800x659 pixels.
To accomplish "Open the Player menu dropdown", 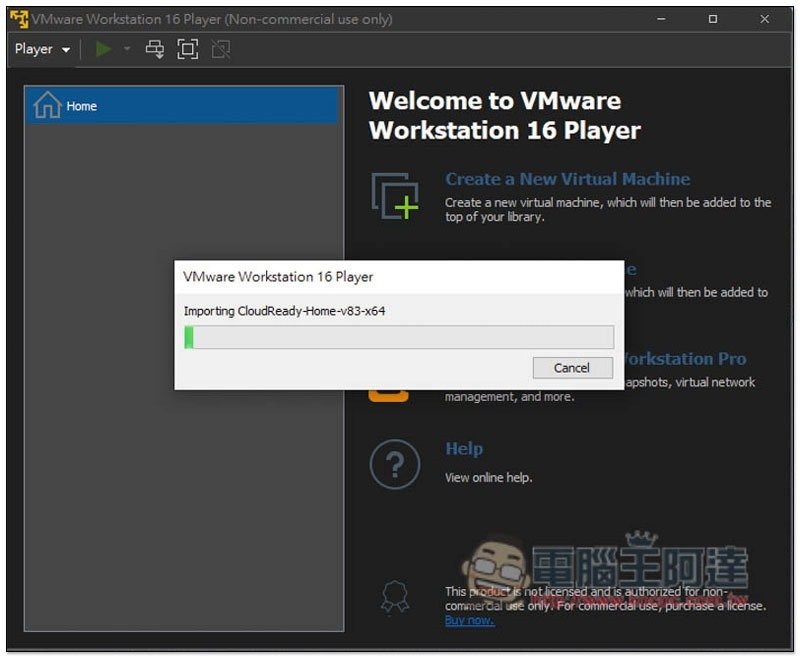I will tap(42, 49).
